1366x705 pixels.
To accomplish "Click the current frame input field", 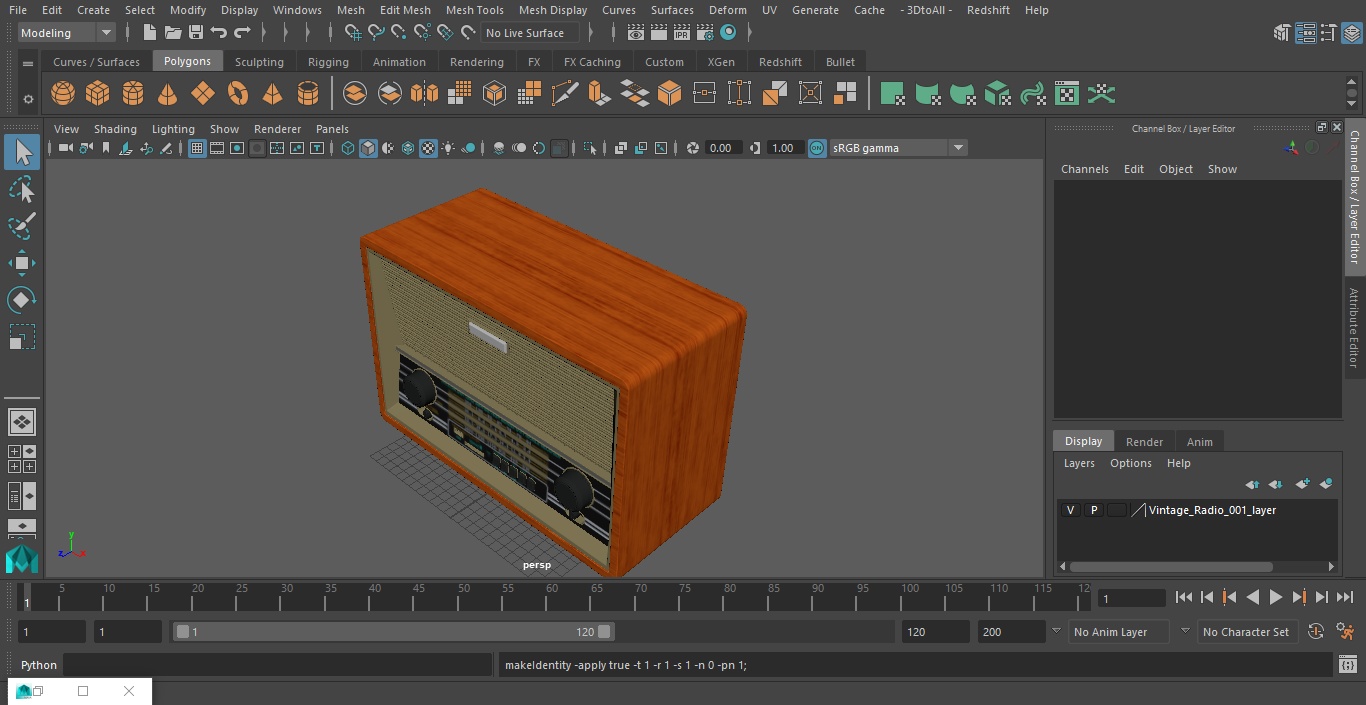I will [1131, 598].
